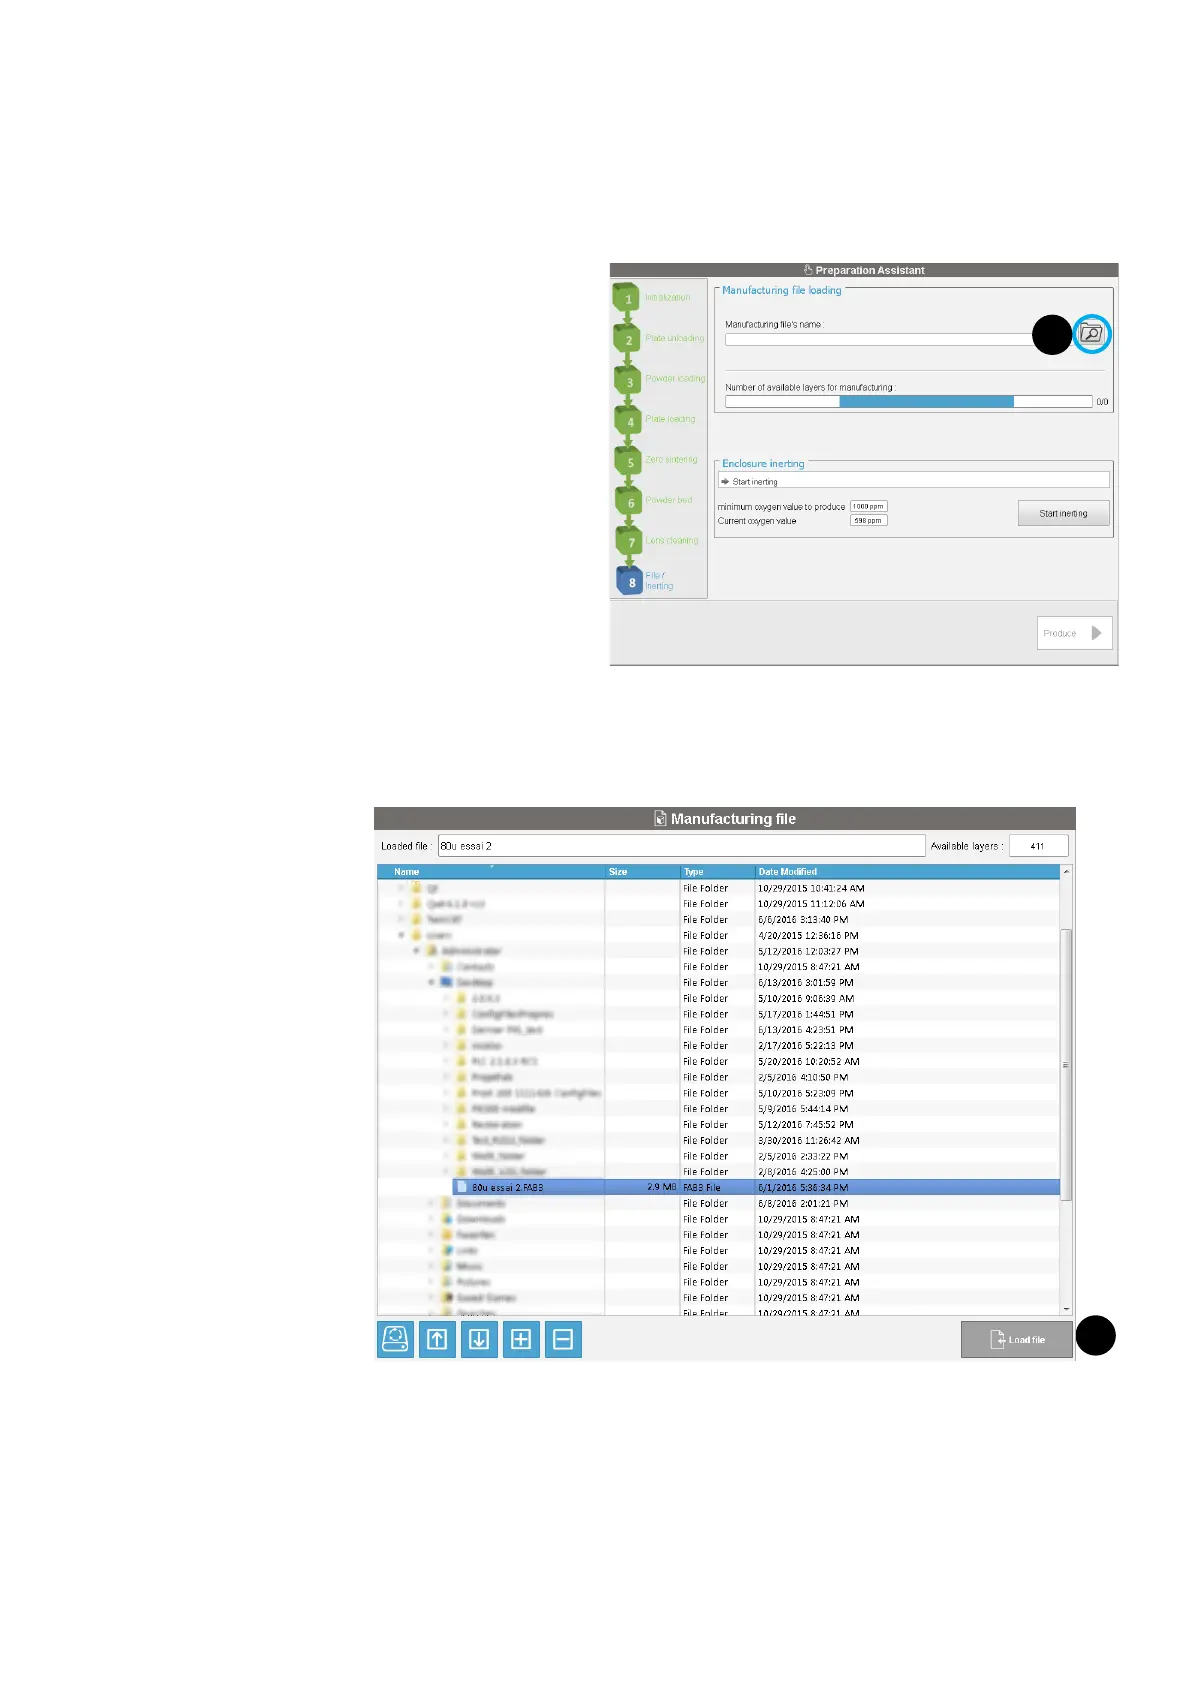The image size is (1191, 1684).
Task: Click the date 5/10/2016 5:23:09 PM
Action: point(806,1093)
